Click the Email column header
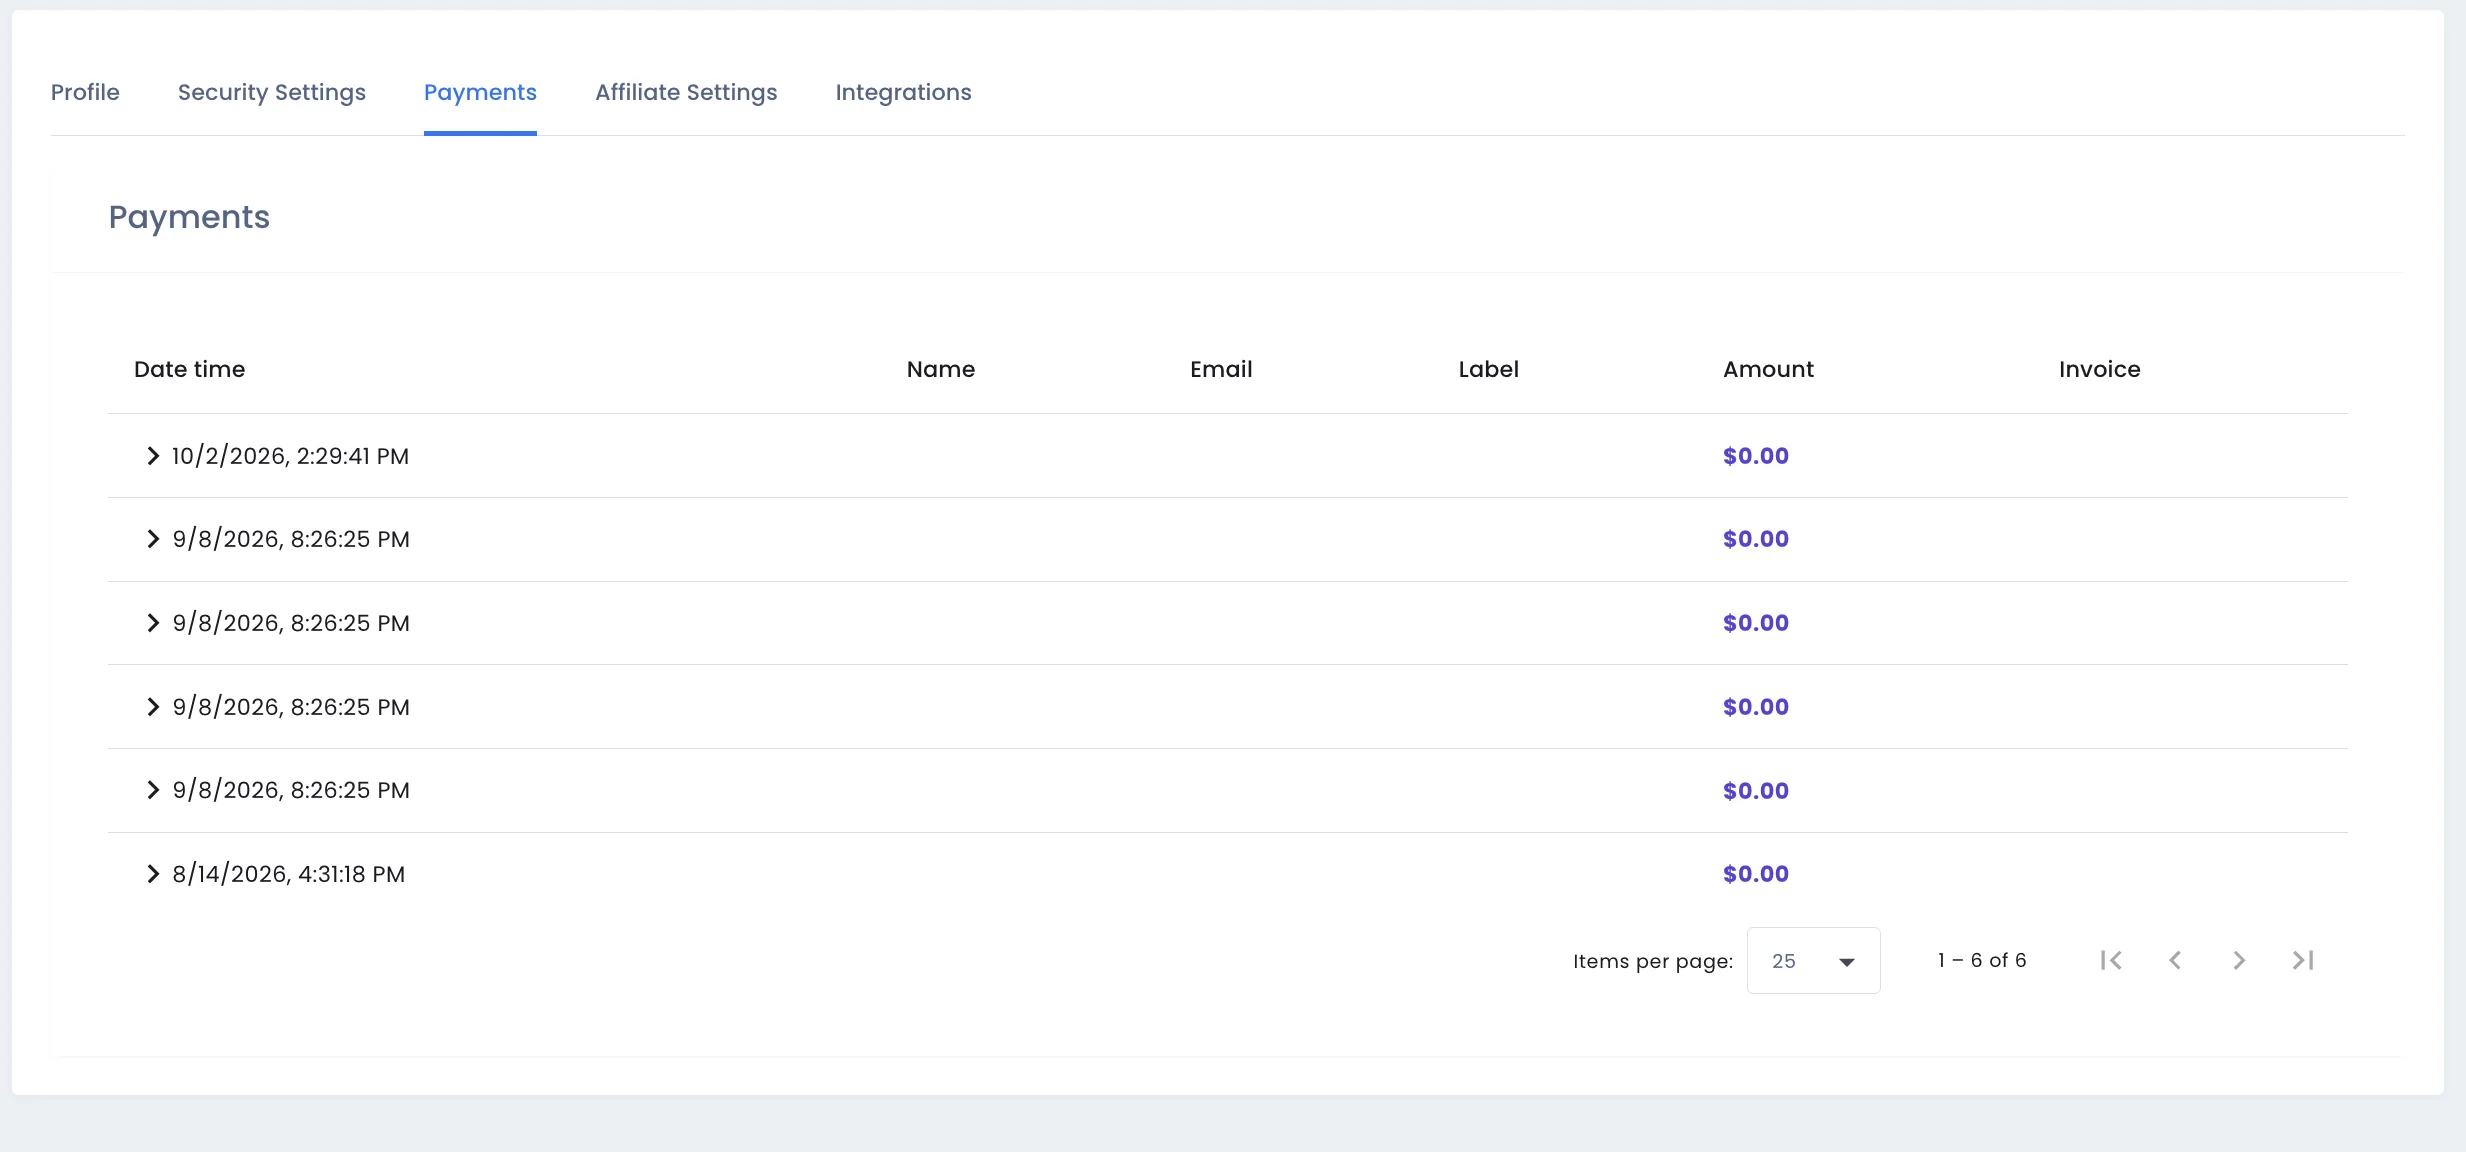Screen dimensions: 2466x1152 [1221, 369]
